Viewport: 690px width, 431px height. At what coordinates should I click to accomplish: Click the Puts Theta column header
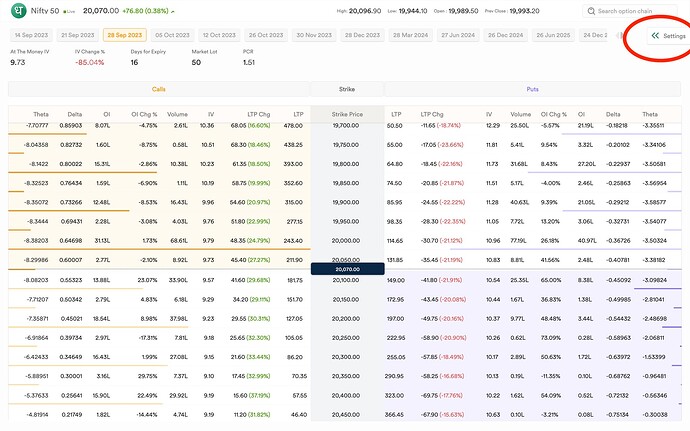650,114
